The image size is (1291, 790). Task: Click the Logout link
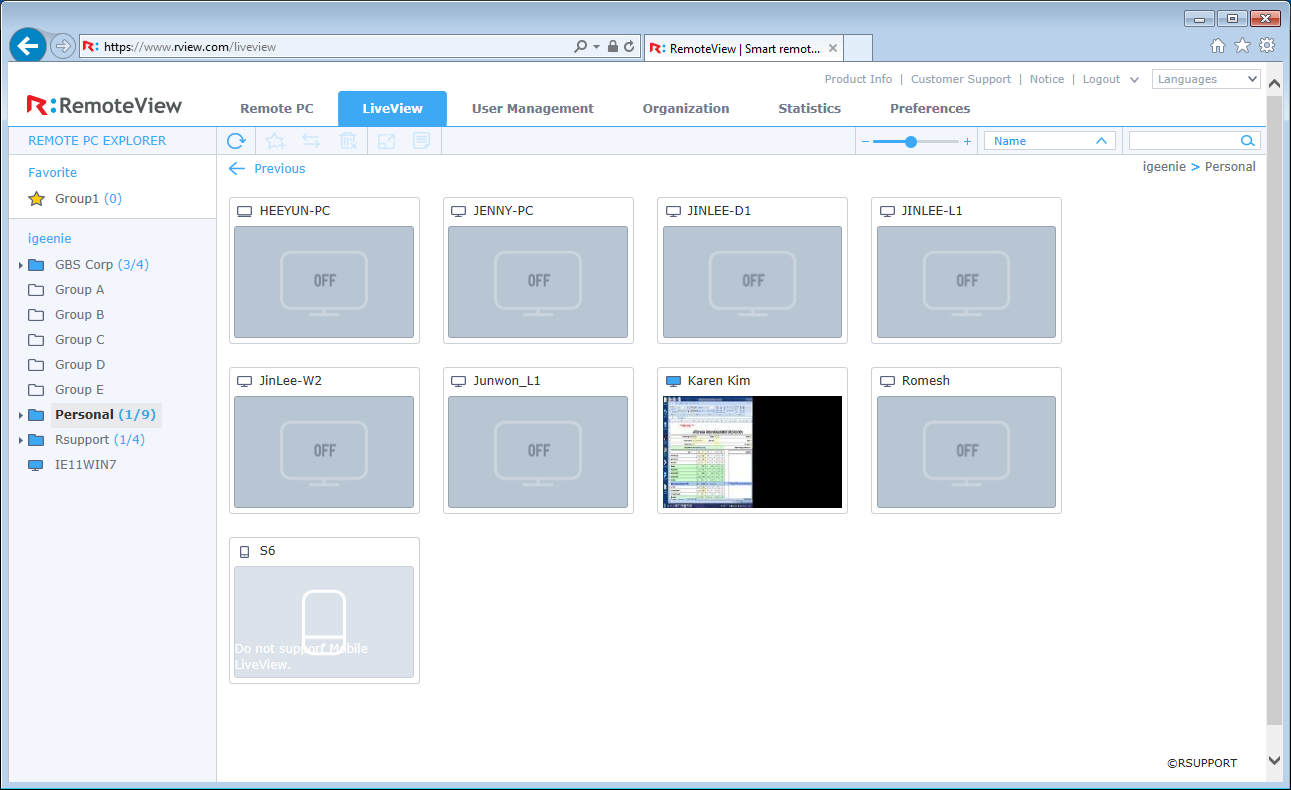(1102, 79)
